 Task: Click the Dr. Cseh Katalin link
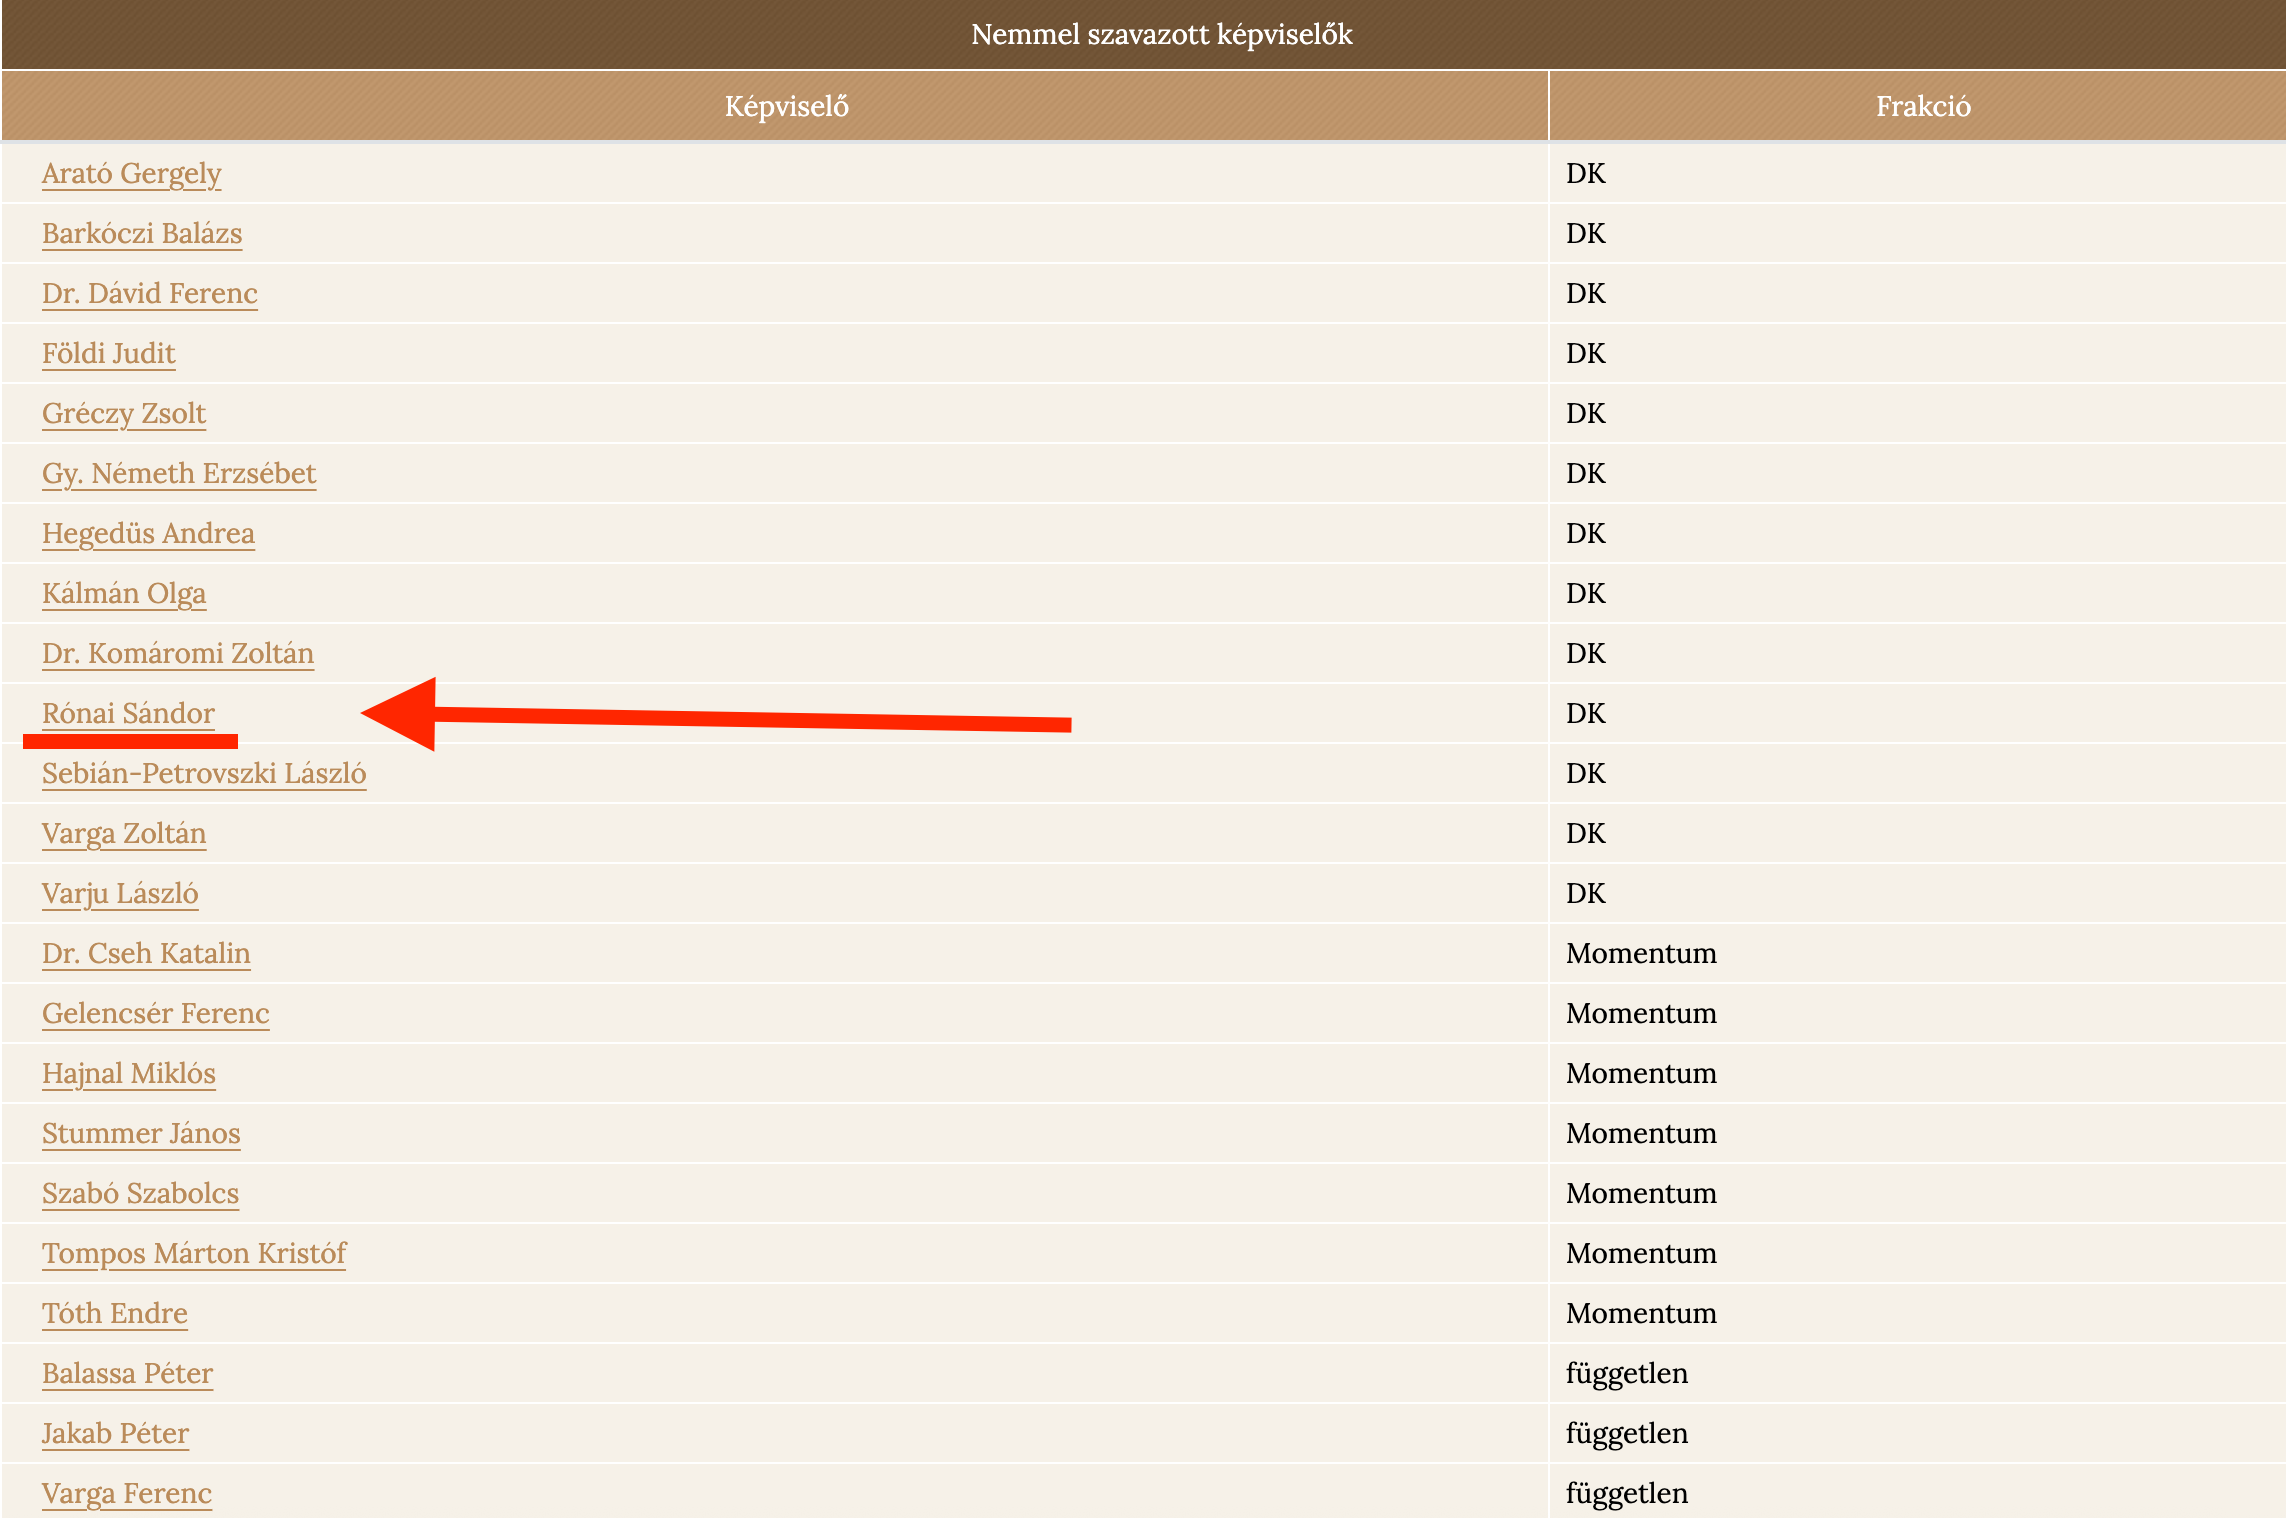[x=145, y=954]
